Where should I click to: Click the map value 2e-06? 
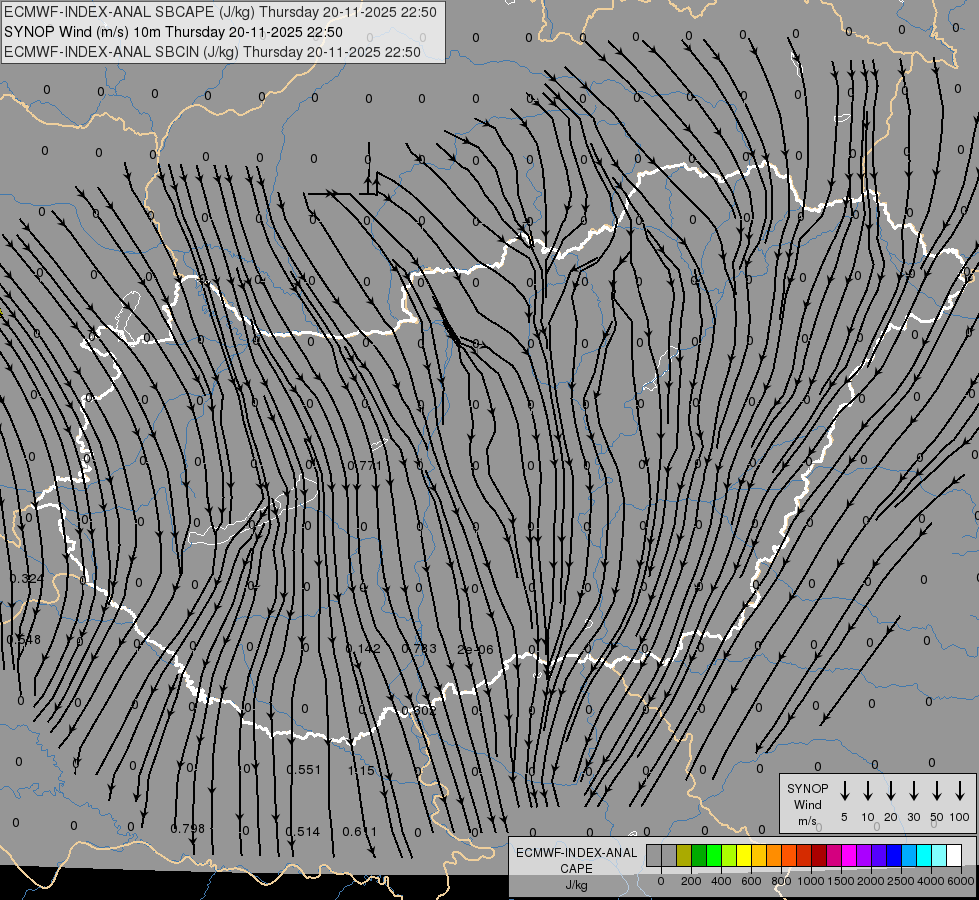coord(475,650)
